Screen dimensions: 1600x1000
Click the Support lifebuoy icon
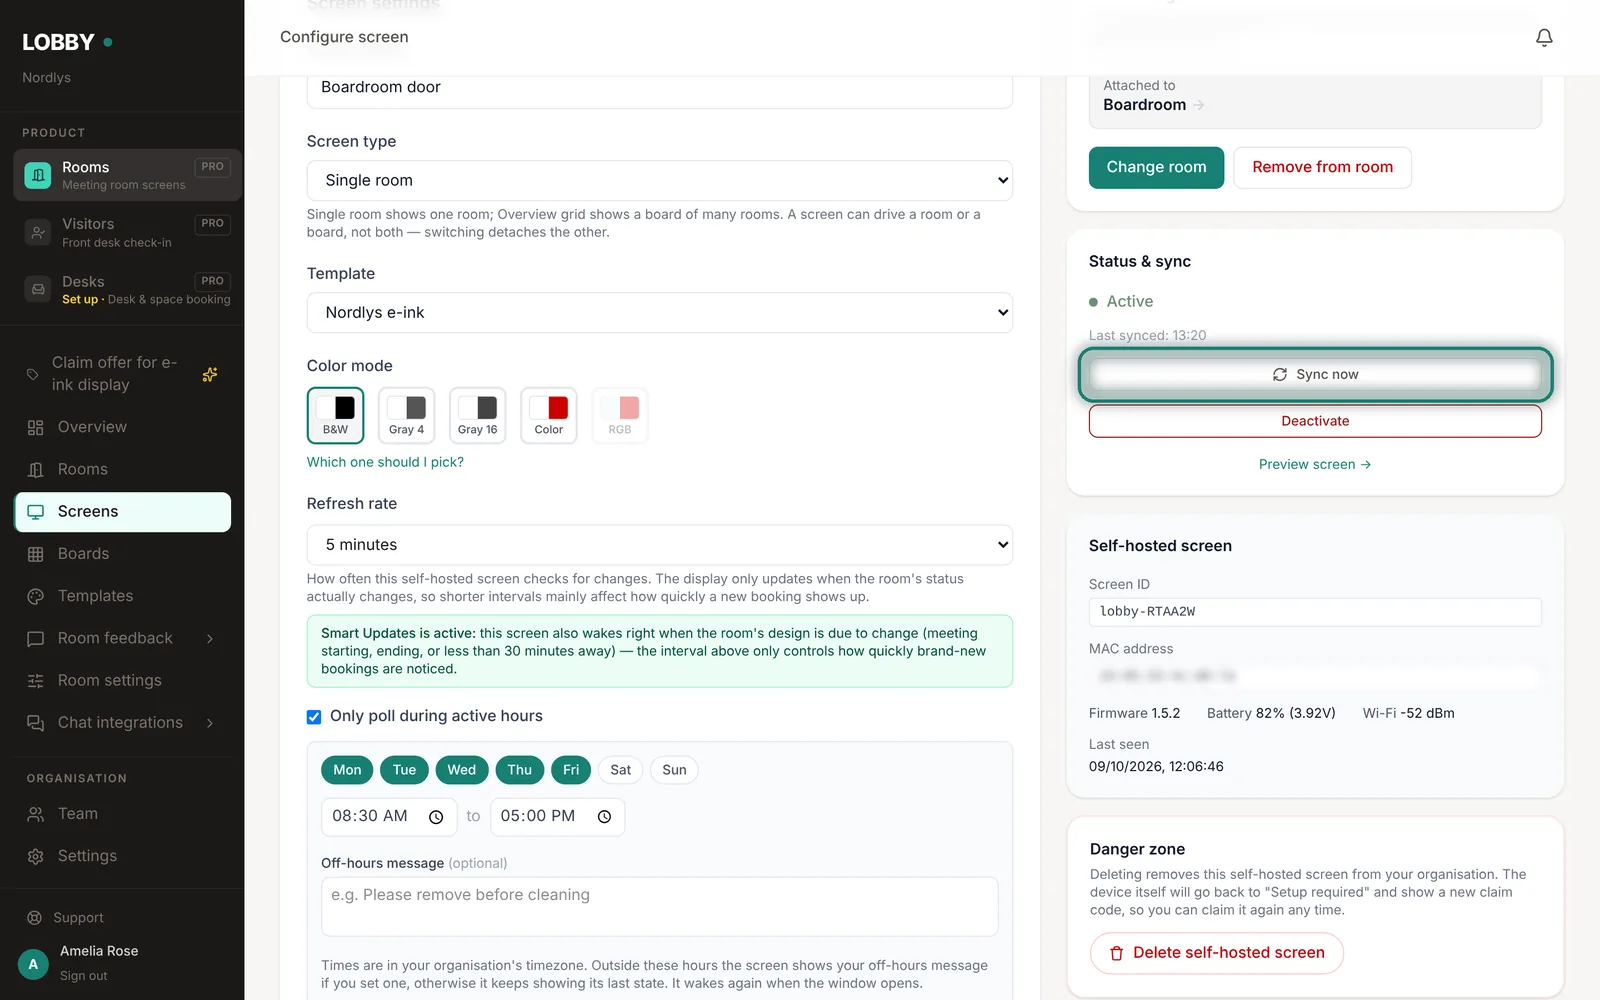point(34,918)
